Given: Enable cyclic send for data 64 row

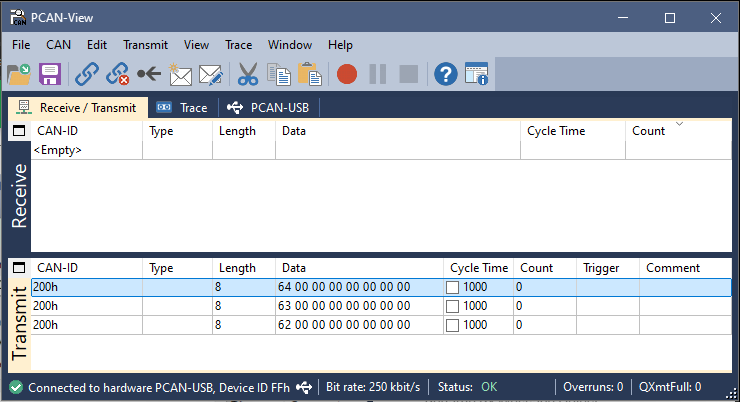Looking at the screenshot, I should tap(452, 287).
